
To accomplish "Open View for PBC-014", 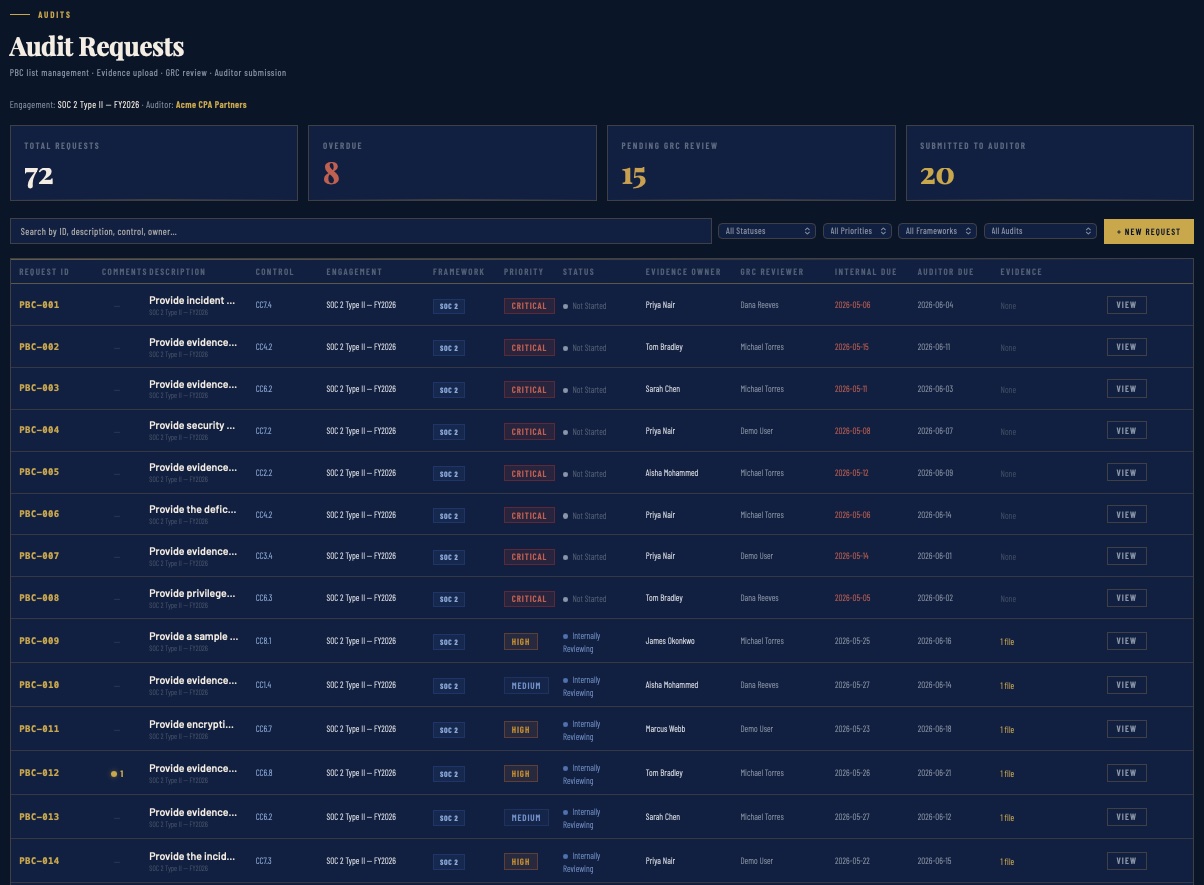I will [x=1126, y=861].
